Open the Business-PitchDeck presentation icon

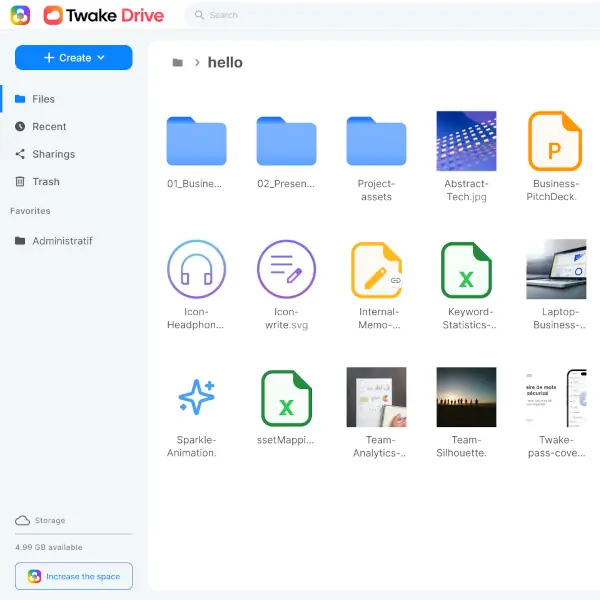tap(555, 141)
